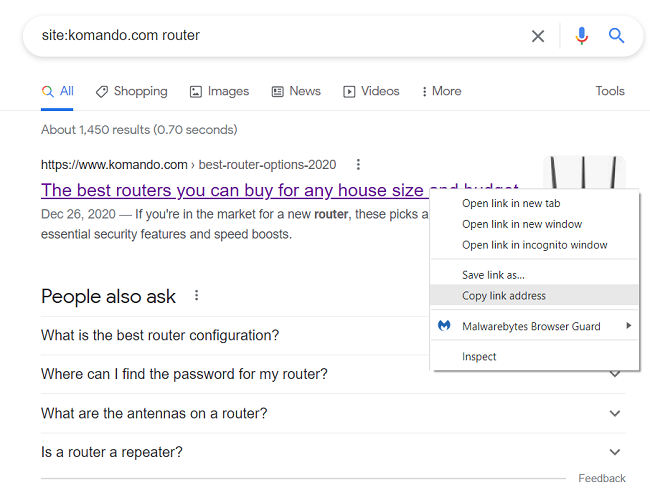The image size is (650, 495).
Task: Expand the More search categories menu
Action: click(441, 91)
